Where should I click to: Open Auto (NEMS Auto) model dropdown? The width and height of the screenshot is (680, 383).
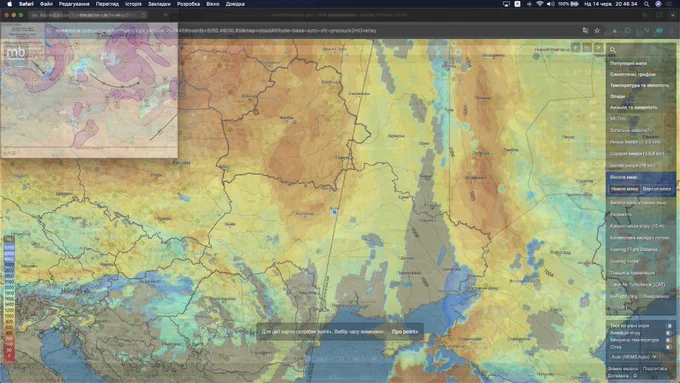coord(633,357)
